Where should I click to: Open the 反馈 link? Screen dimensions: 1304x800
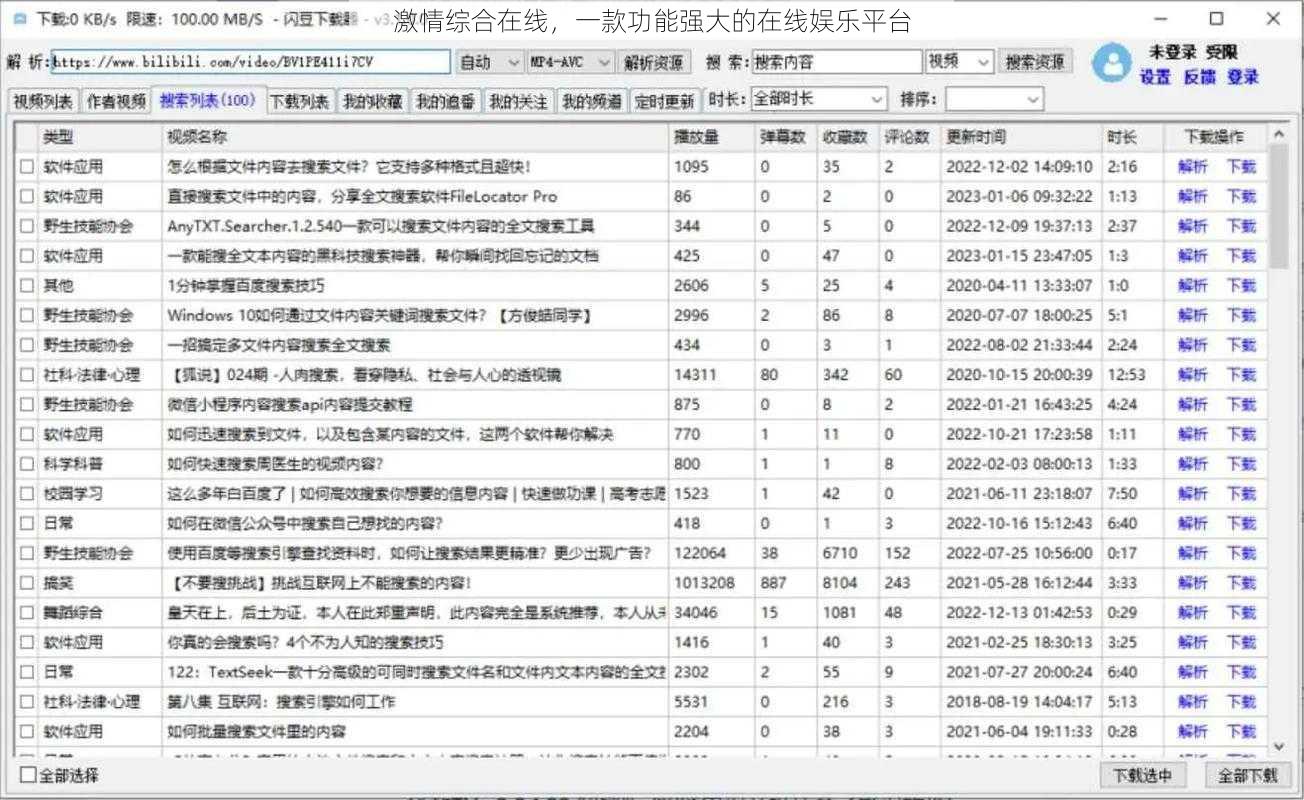(1199, 77)
